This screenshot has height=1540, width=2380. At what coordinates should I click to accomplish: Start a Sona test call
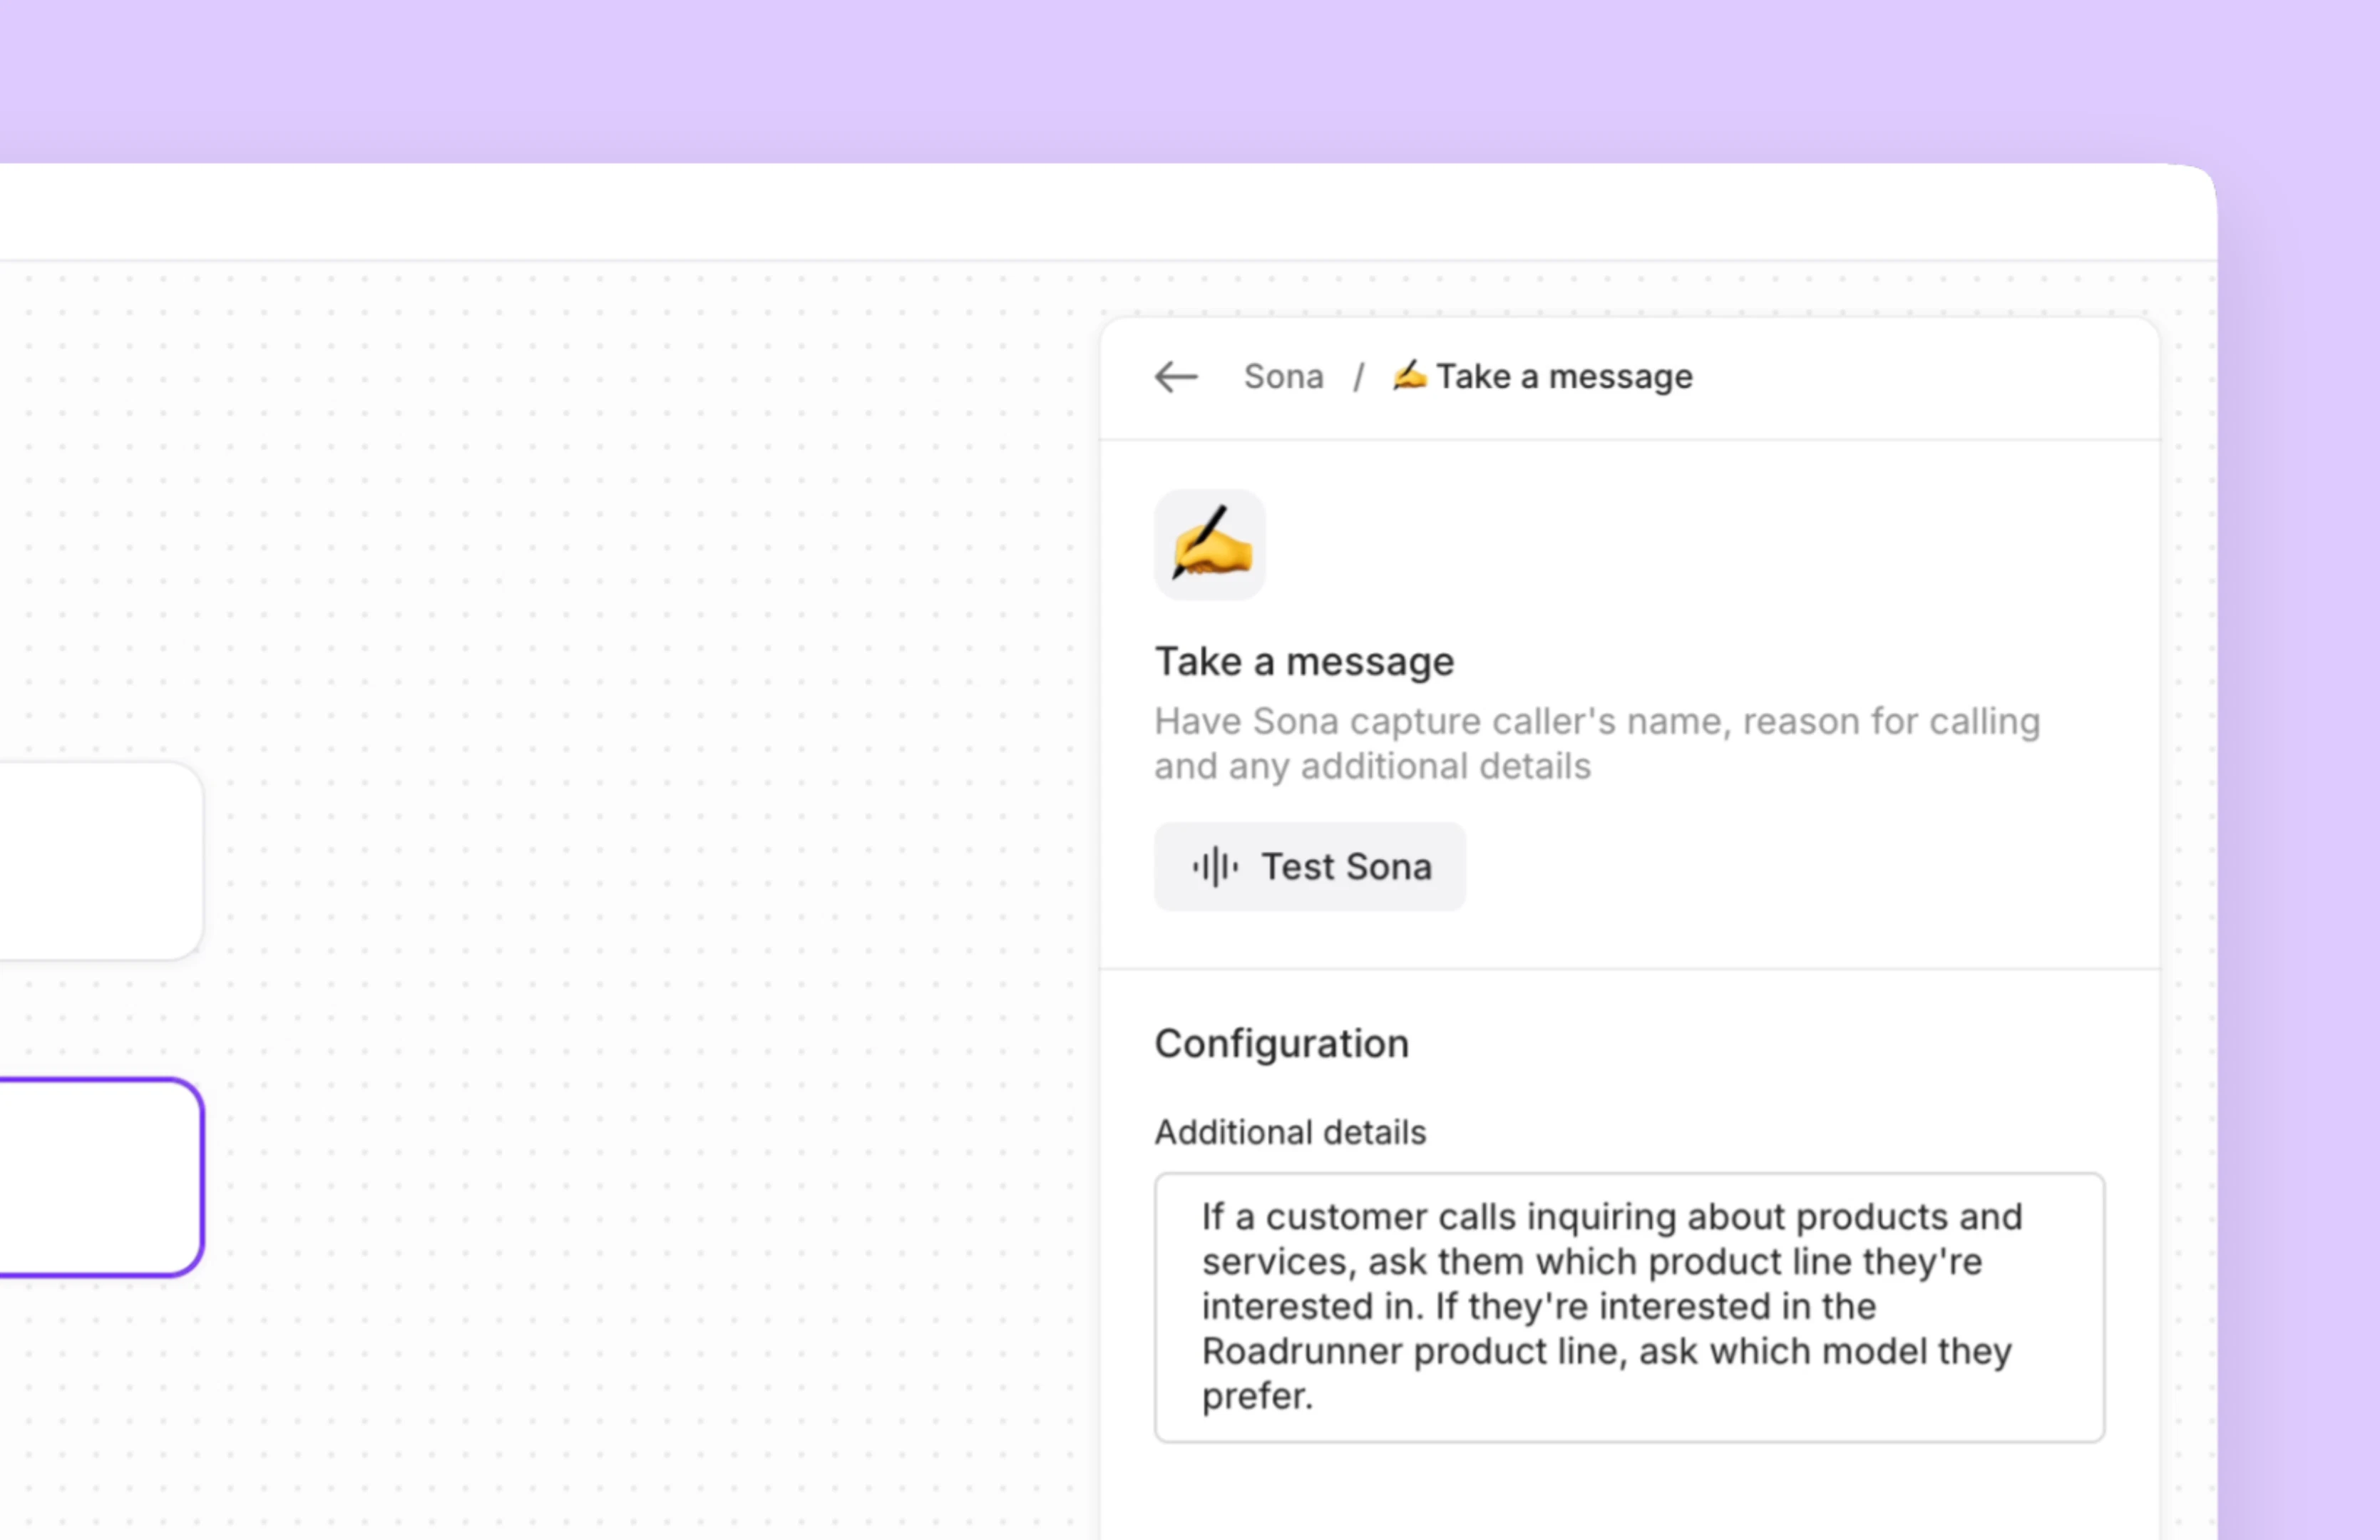tap(1310, 866)
